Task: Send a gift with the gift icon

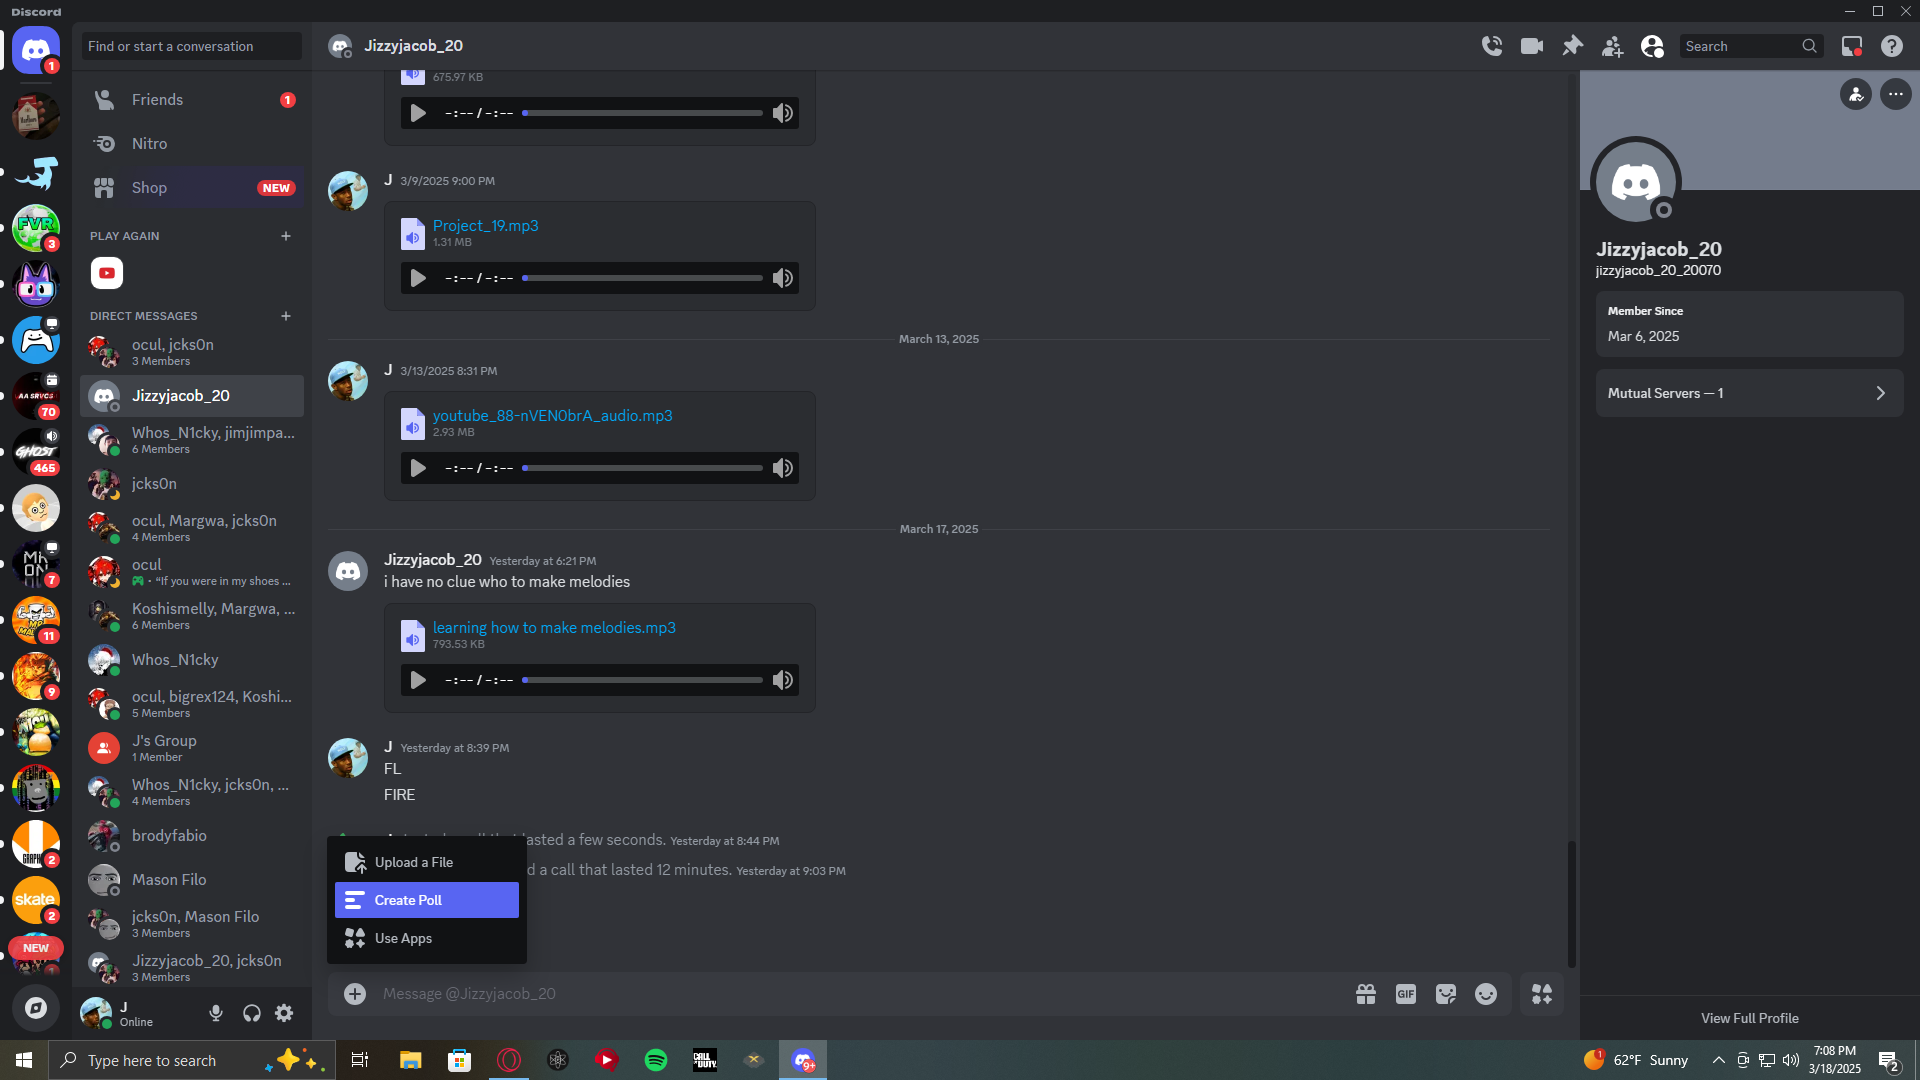Action: pyautogui.click(x=1366, y=994)
